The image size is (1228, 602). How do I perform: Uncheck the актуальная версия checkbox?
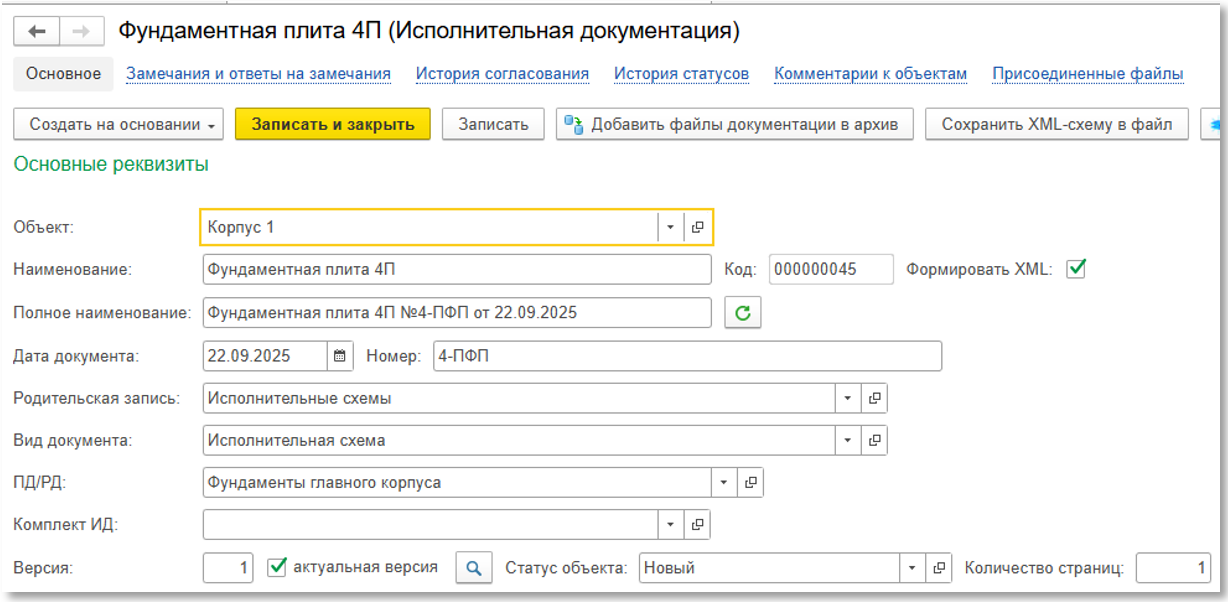[278, 568]
